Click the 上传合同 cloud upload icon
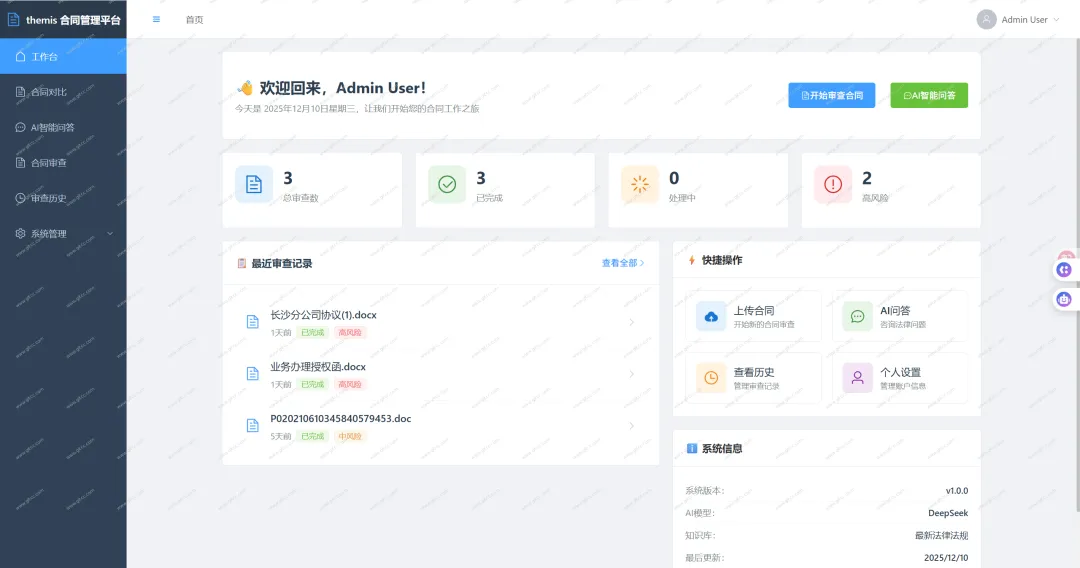The image size is (1080, 568). click(x=711, y=316)
